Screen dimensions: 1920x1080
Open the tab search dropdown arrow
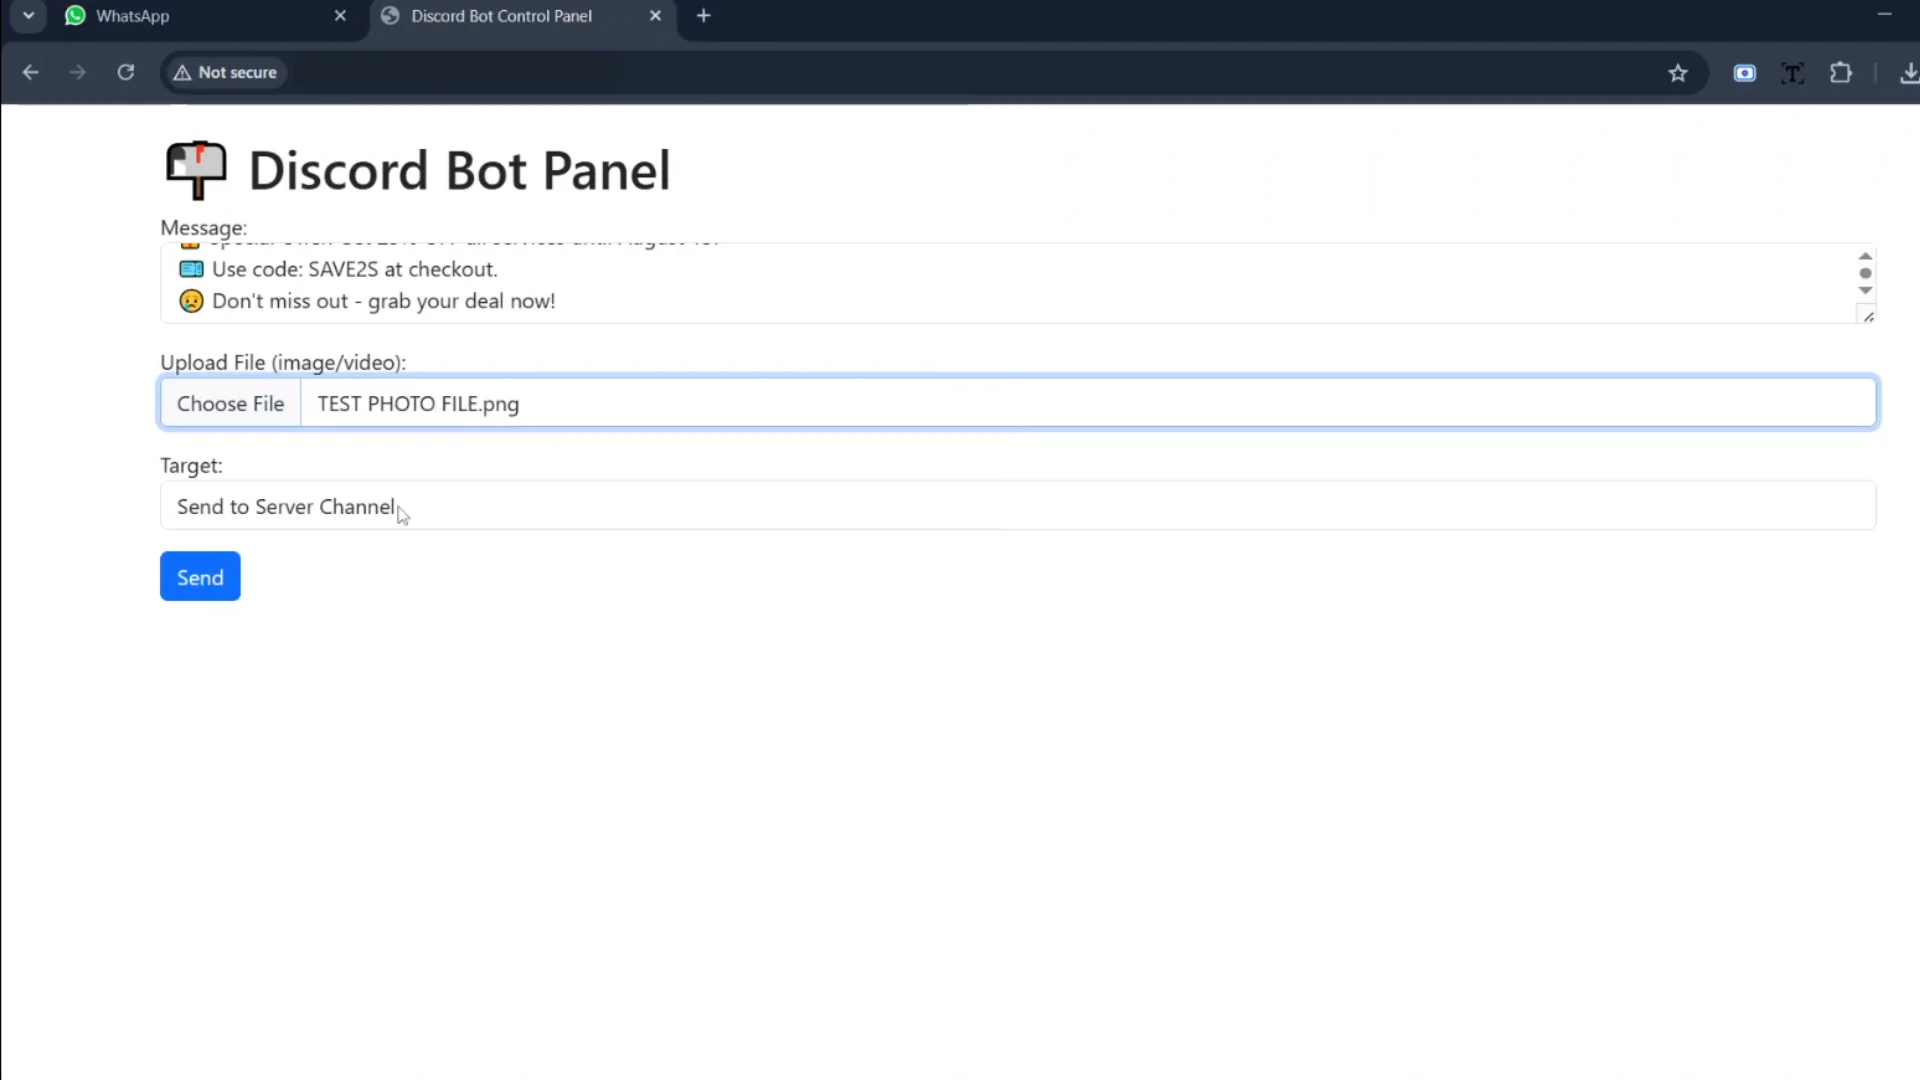pos(29,16)
